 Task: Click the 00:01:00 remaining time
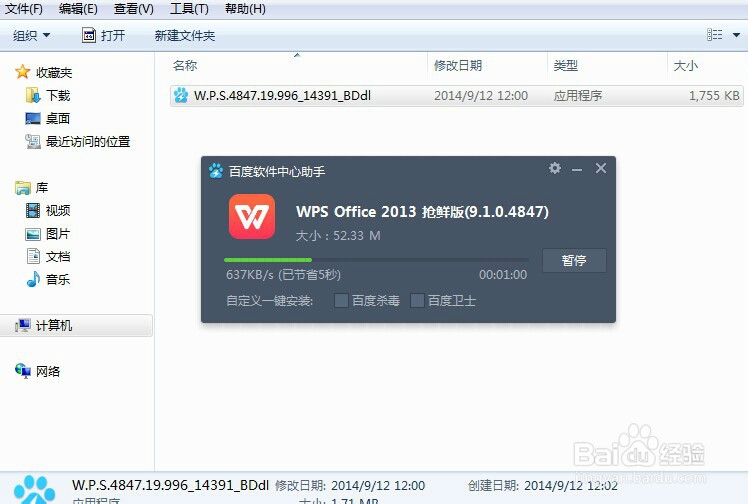503,275
